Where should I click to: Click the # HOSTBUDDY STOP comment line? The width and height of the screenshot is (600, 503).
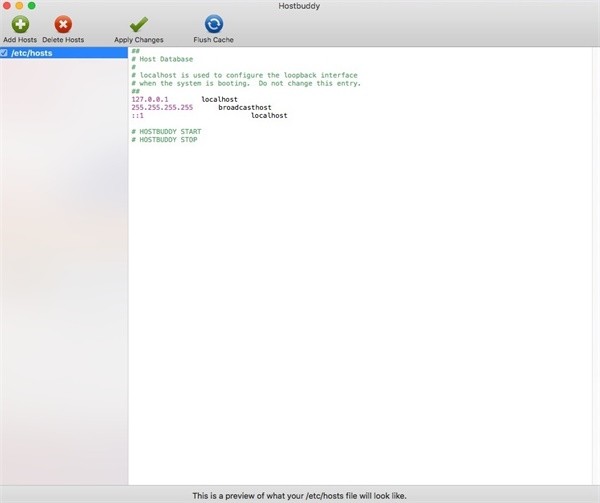coord(164,139)
